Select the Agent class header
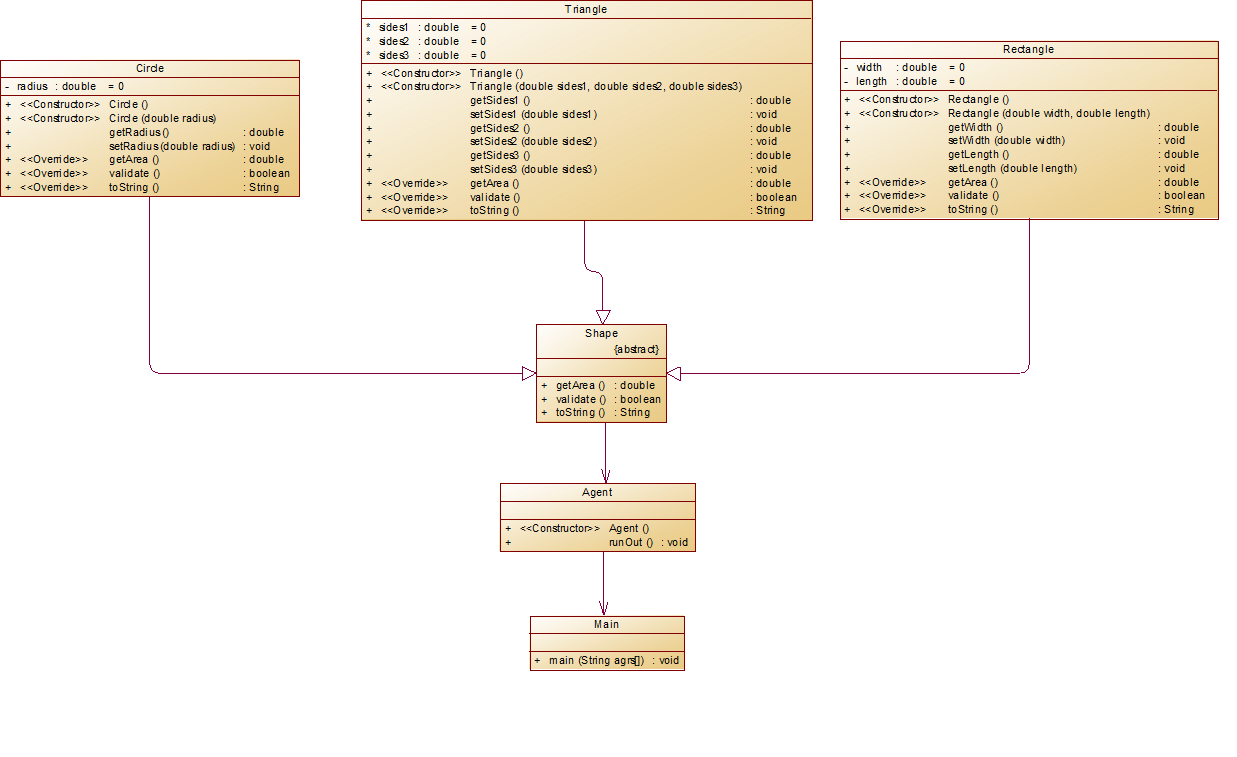The width and height of the screenshot is (1237, 757). click(x=597, y=492)
